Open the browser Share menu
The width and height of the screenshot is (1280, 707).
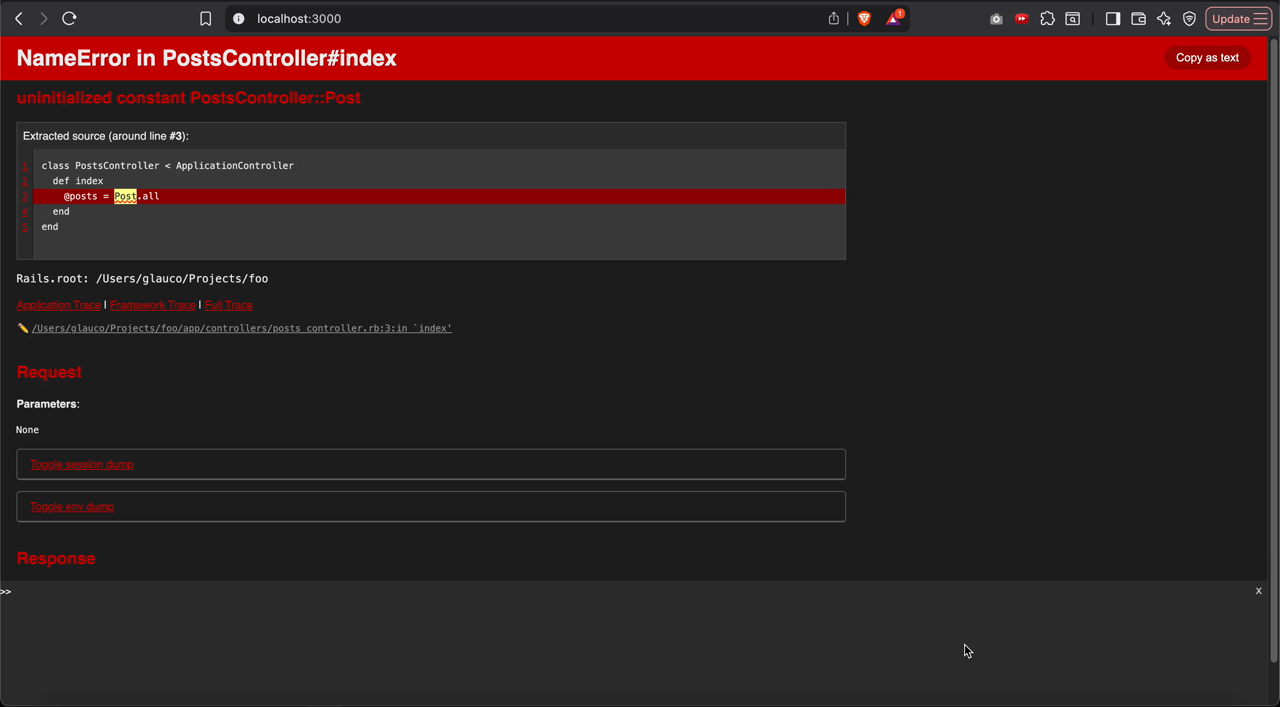(833, 18)
